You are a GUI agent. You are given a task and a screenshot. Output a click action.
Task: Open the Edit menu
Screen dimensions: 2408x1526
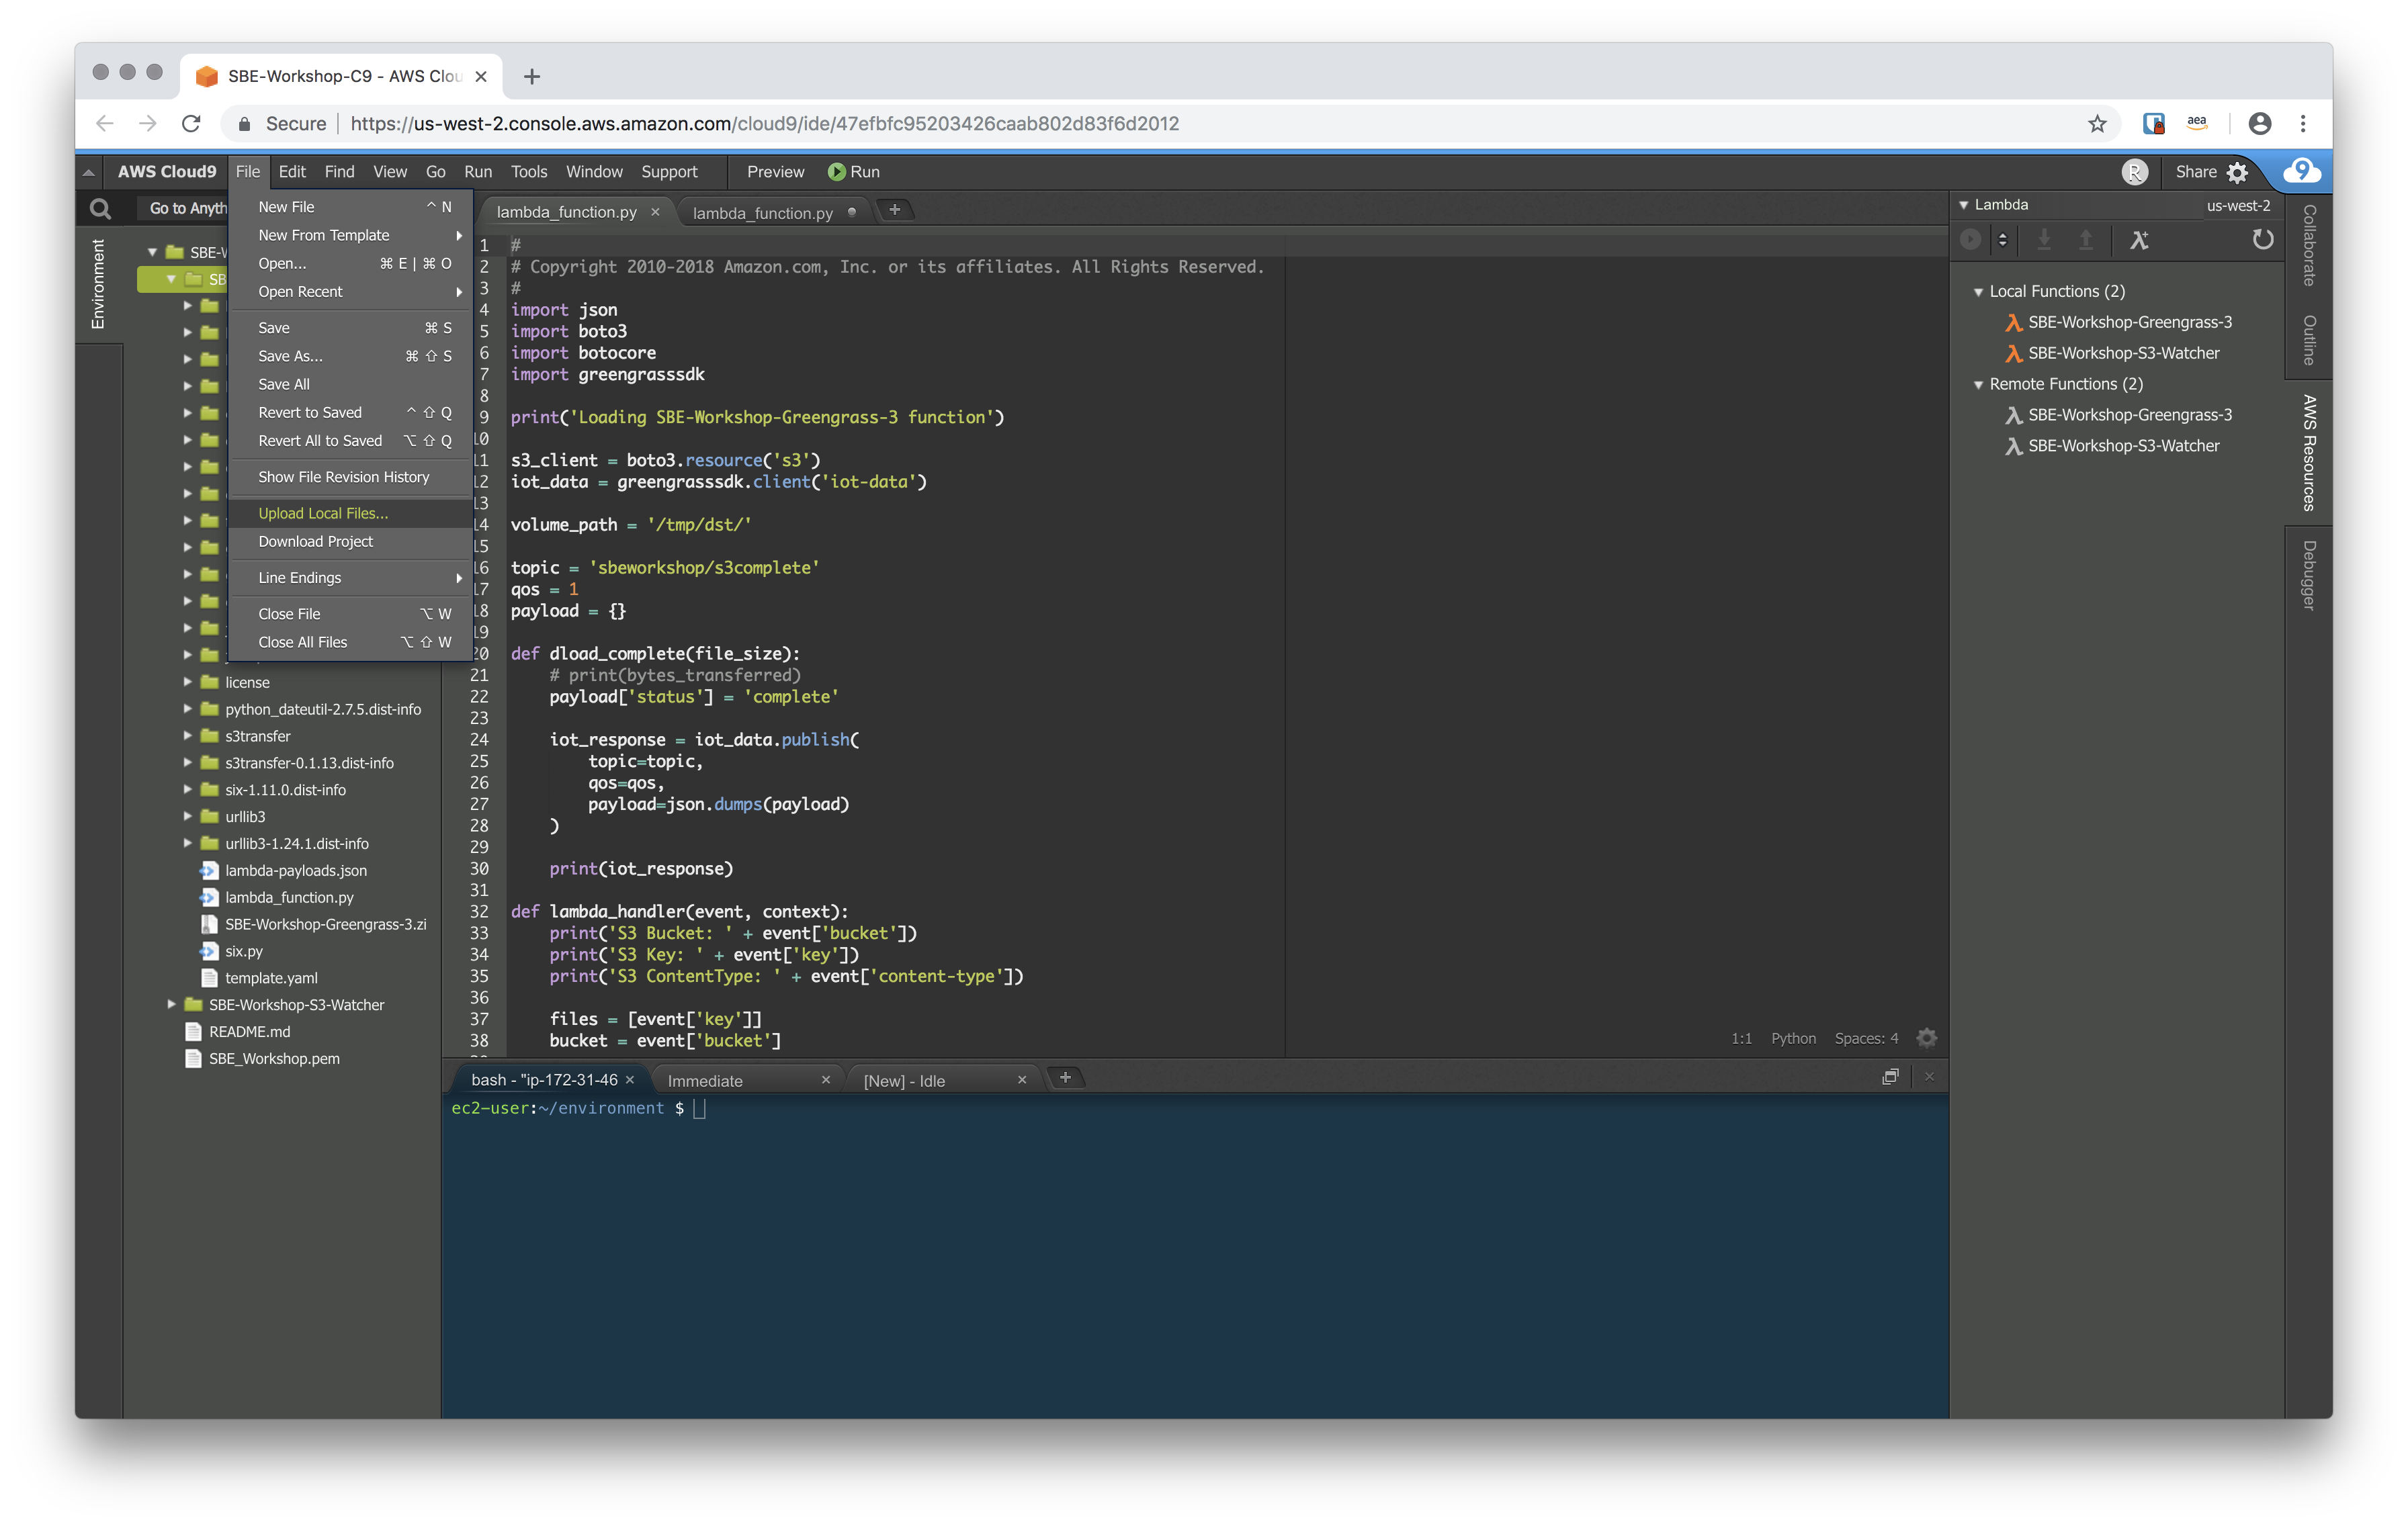tap(292, 172)
